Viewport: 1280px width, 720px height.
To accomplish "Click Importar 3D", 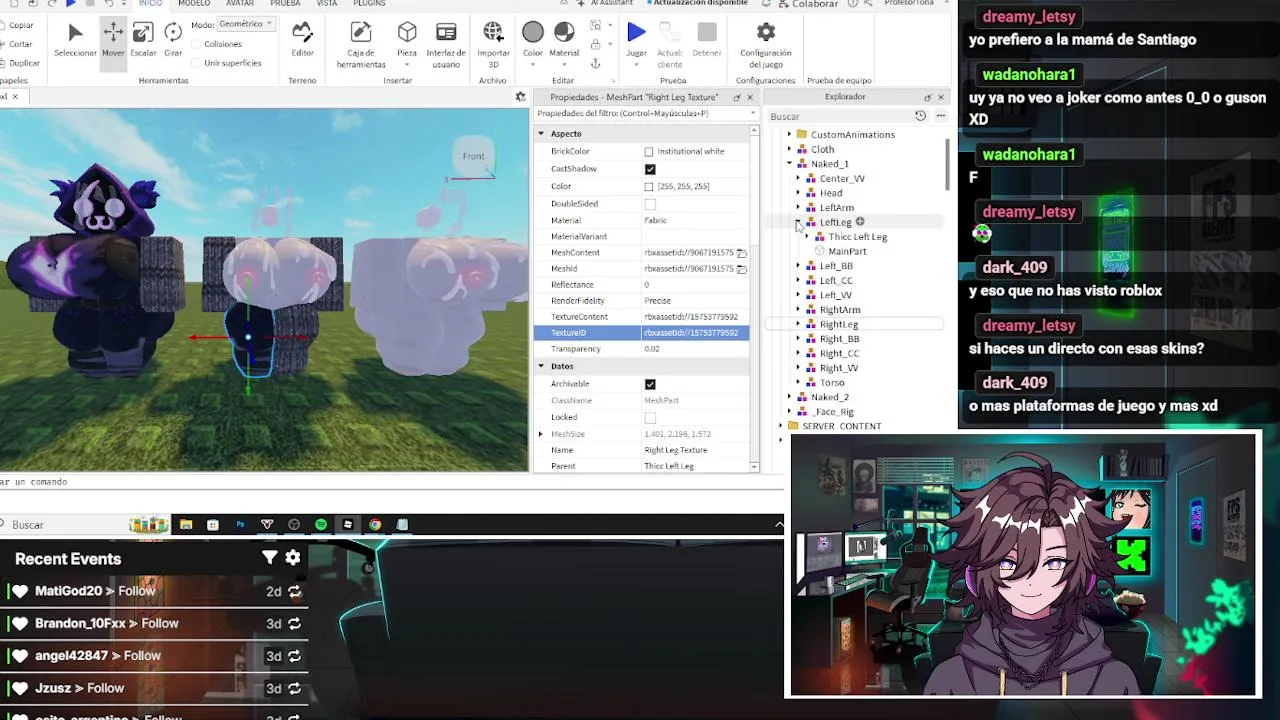I will (x=493, y=45).
